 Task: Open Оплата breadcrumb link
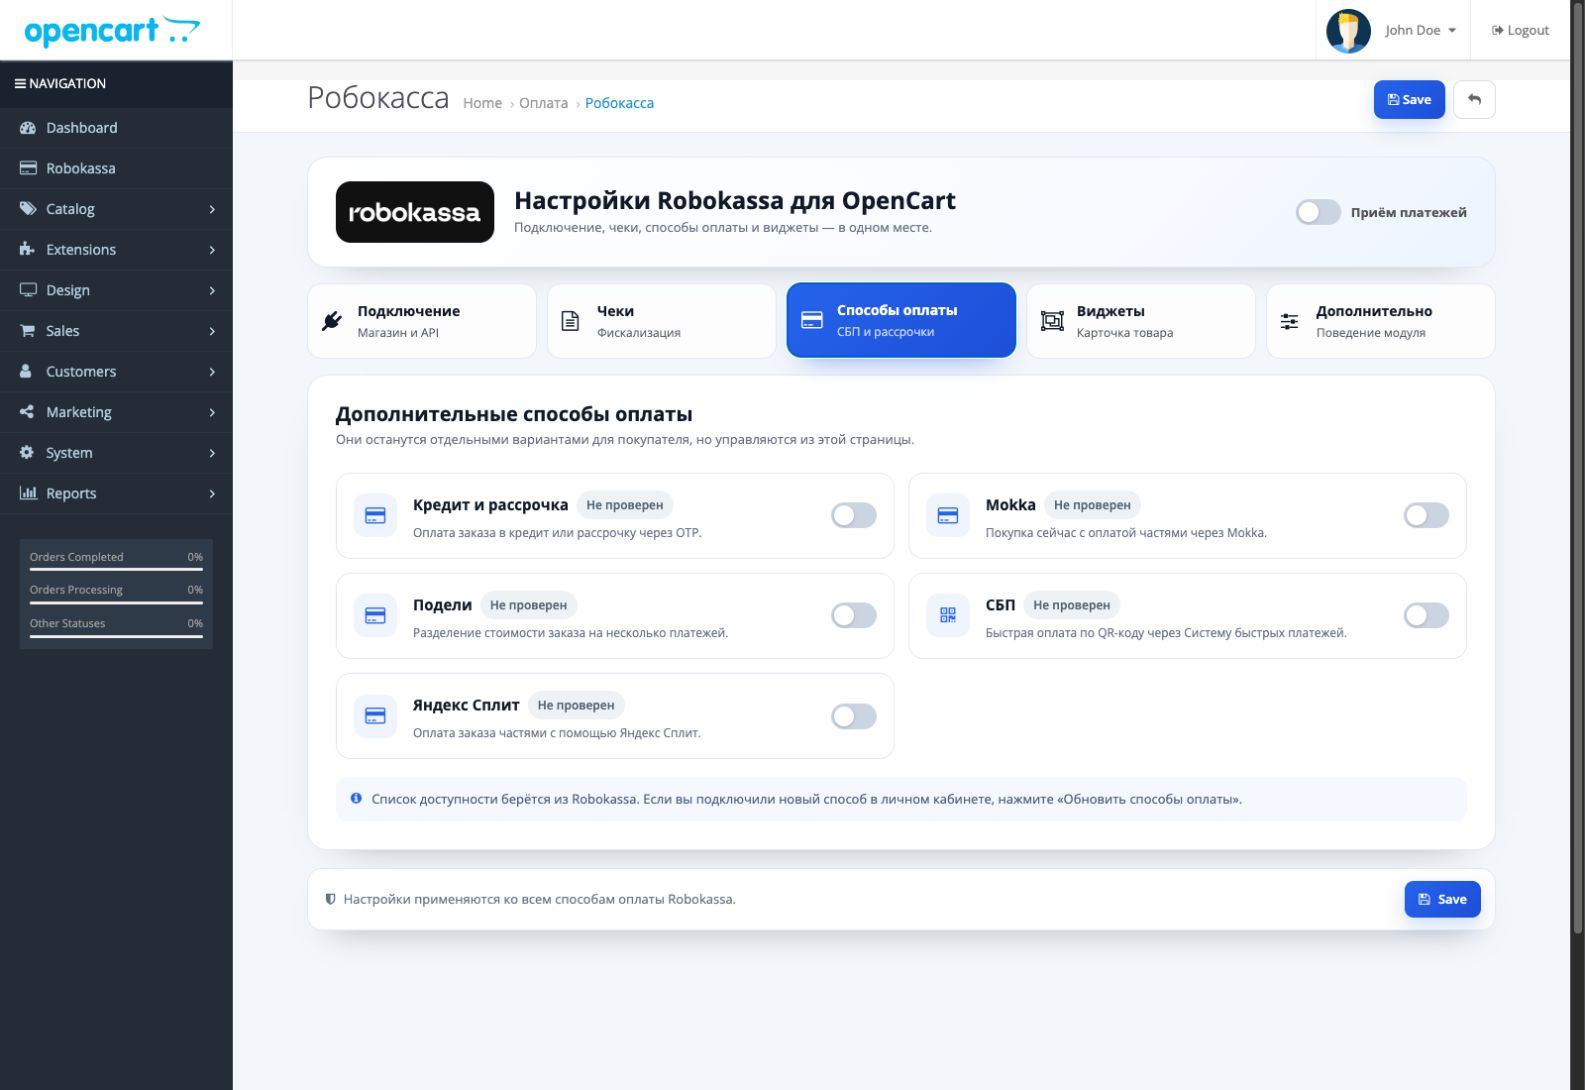click(543, 103)
